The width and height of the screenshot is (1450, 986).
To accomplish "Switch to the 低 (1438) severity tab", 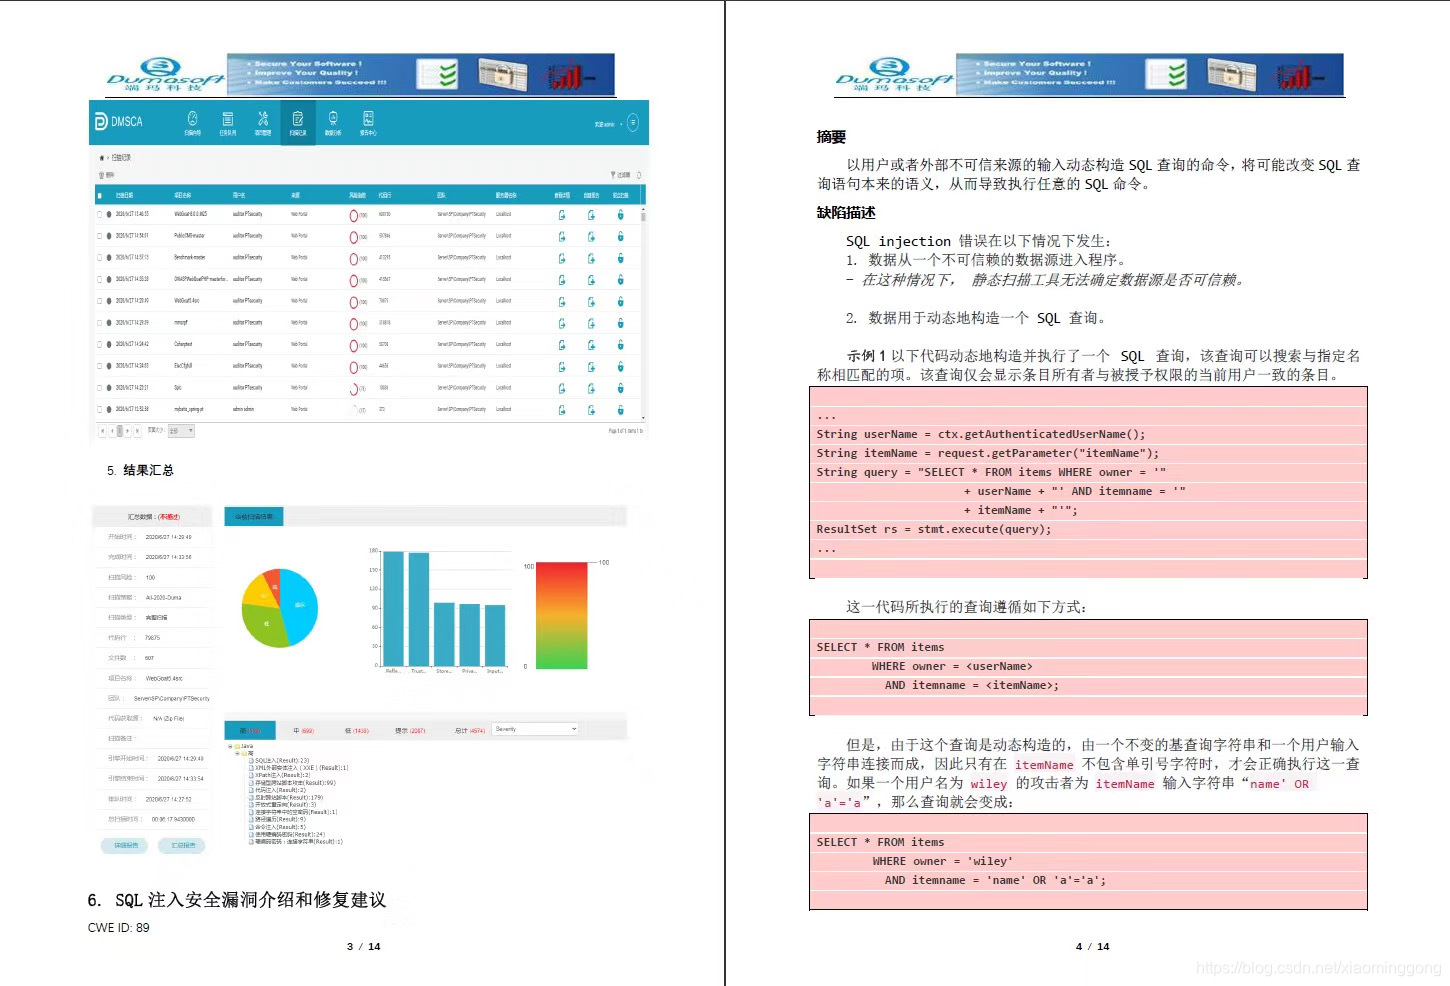I will [x=356, y=730].
